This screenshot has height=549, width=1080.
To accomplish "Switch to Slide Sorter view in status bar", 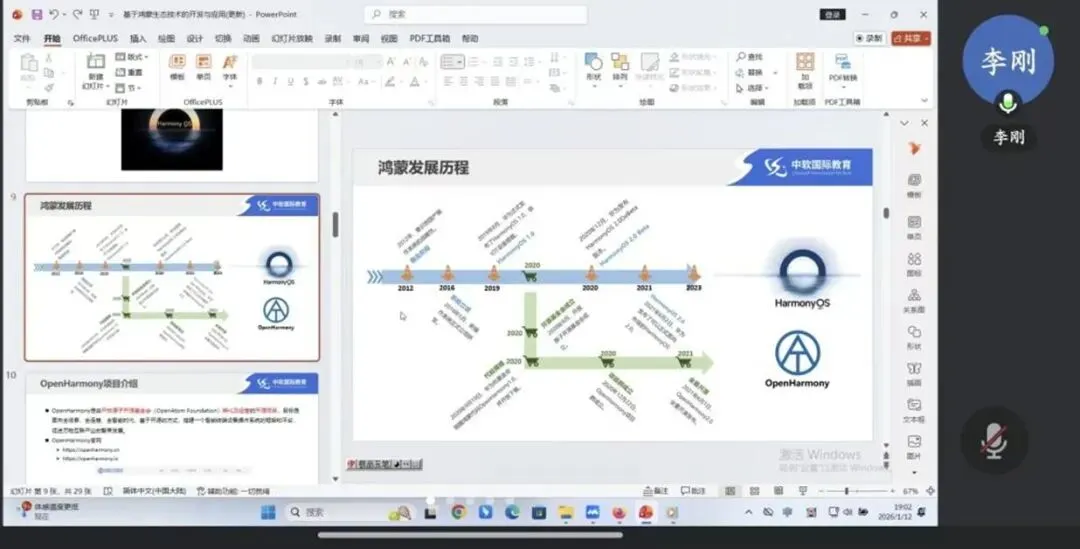I will click(755, 491).
